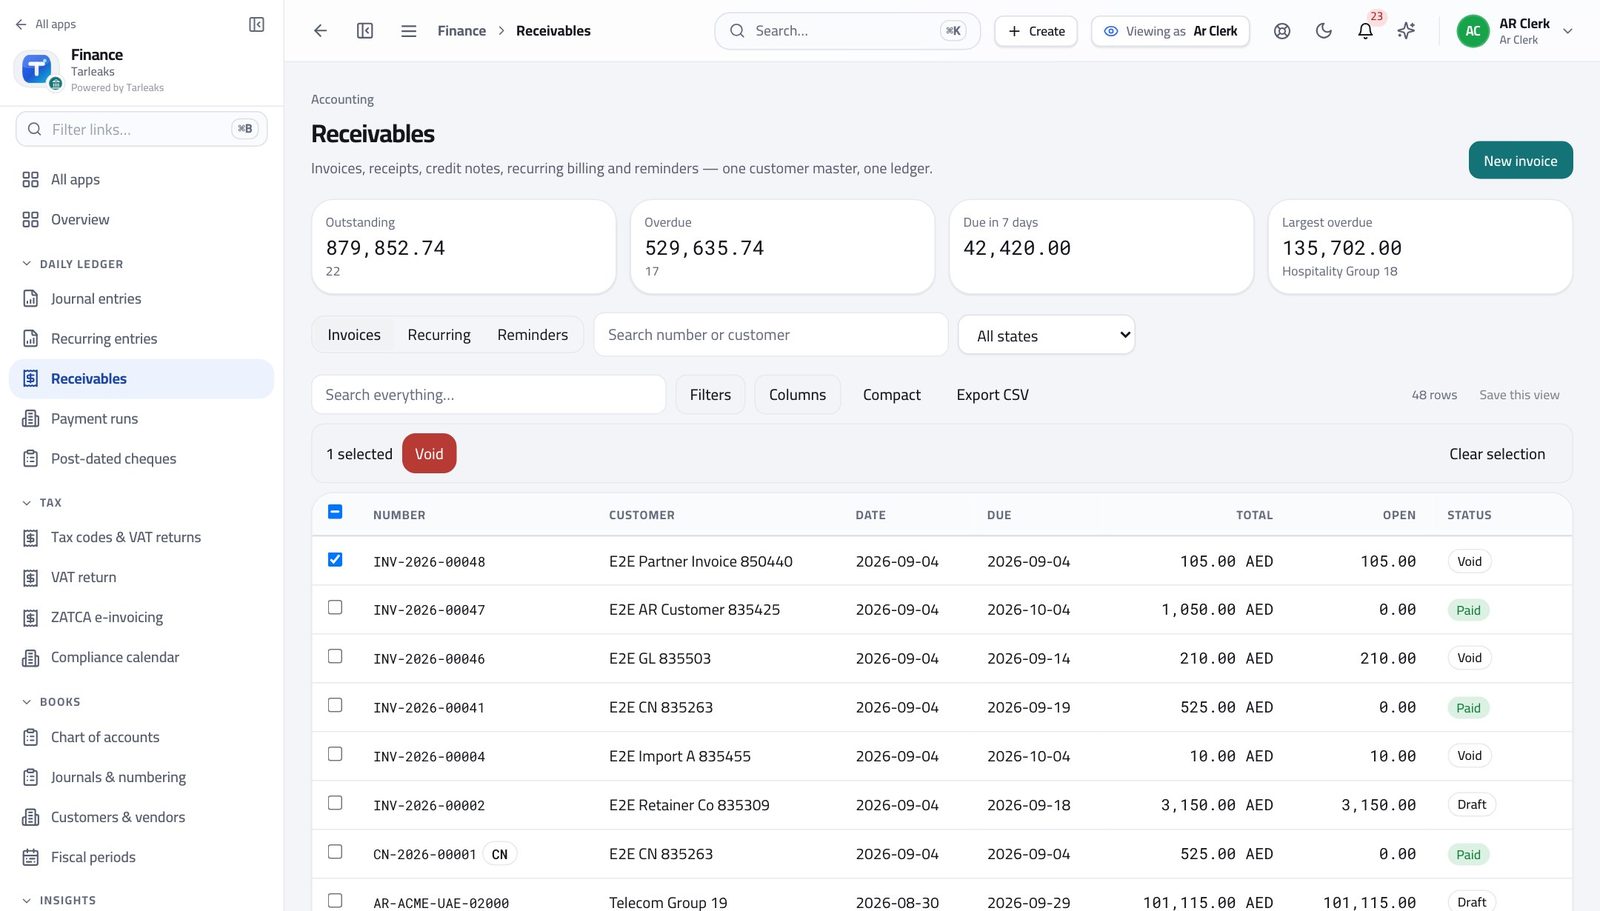
Task: Switch to dark mode with the moon icon
Action: 1324,31
